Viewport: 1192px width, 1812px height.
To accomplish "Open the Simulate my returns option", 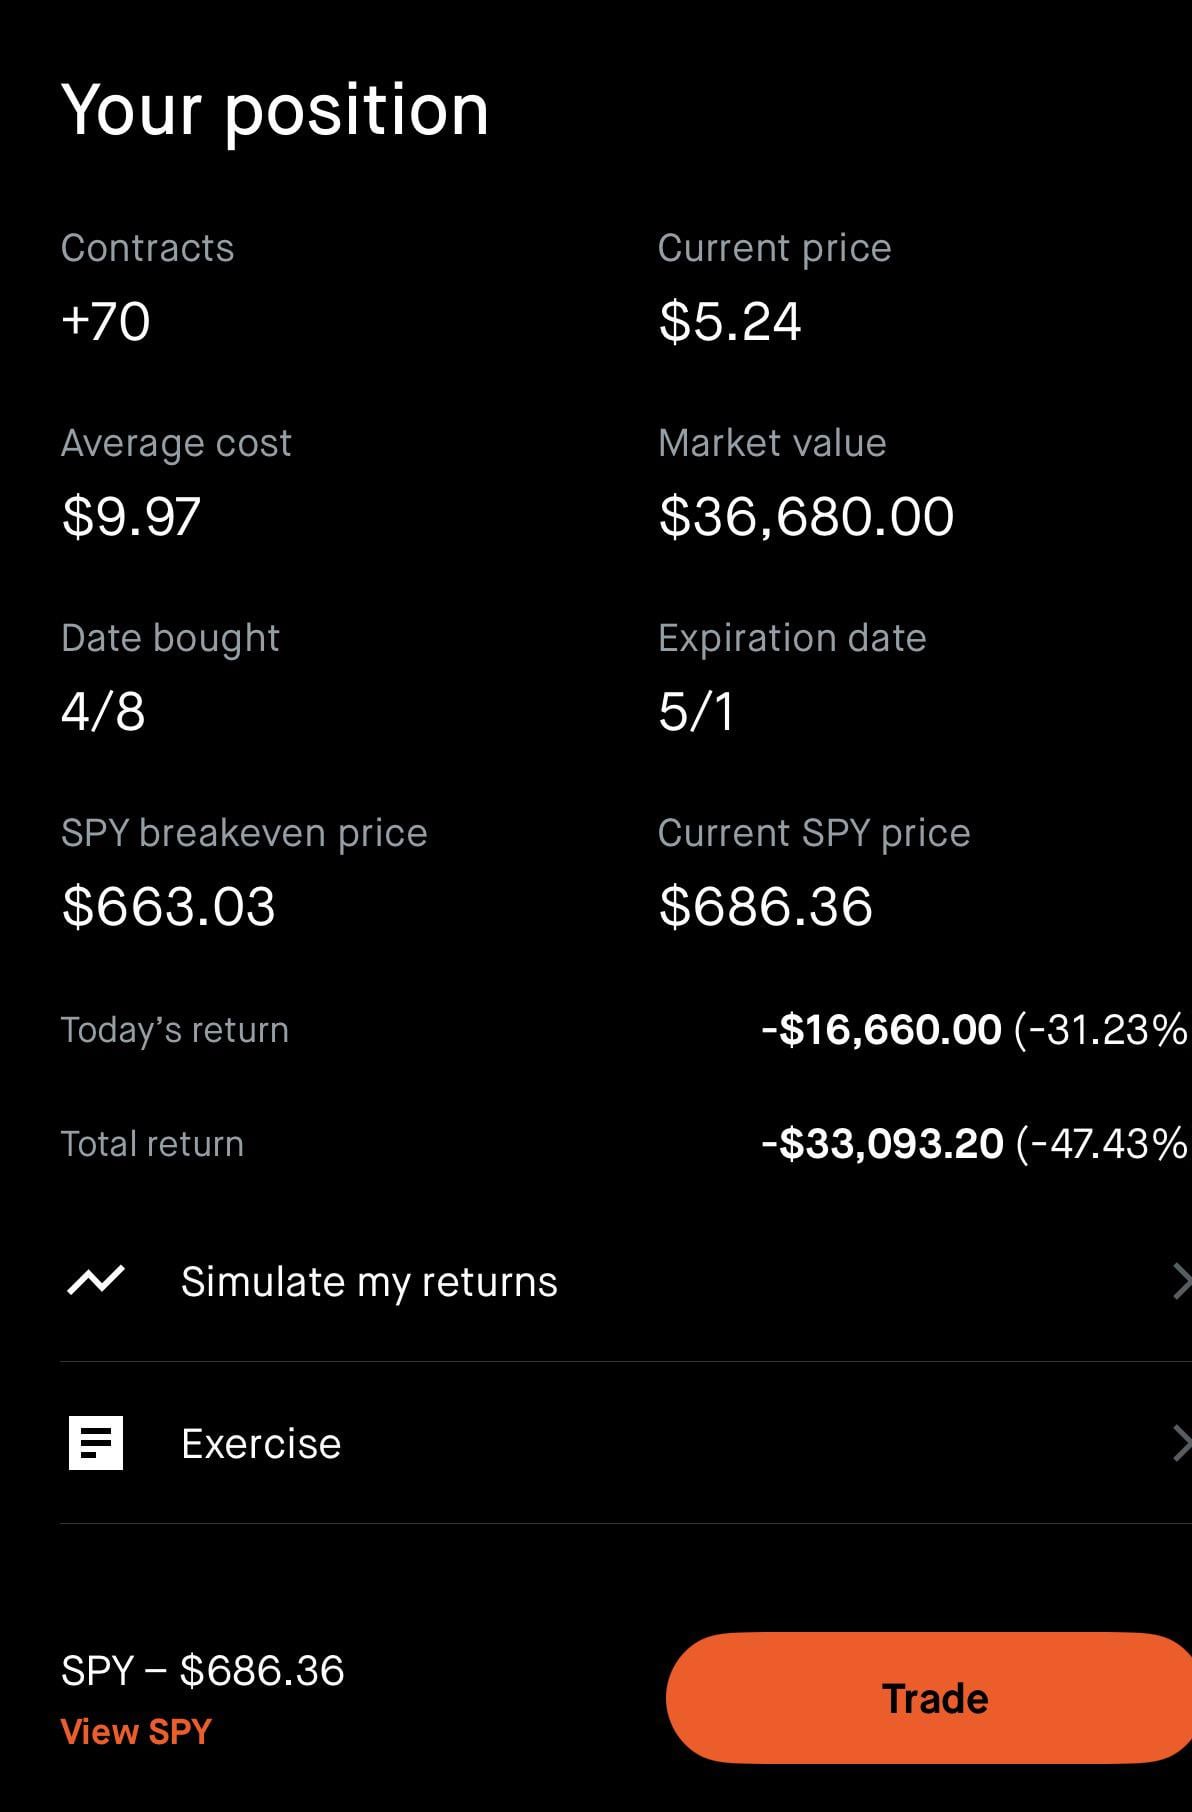I will tap(369, 1282).
